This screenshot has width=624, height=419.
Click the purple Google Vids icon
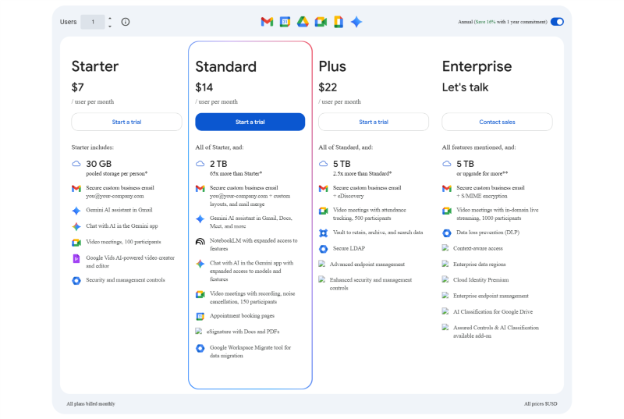point(76,258)
